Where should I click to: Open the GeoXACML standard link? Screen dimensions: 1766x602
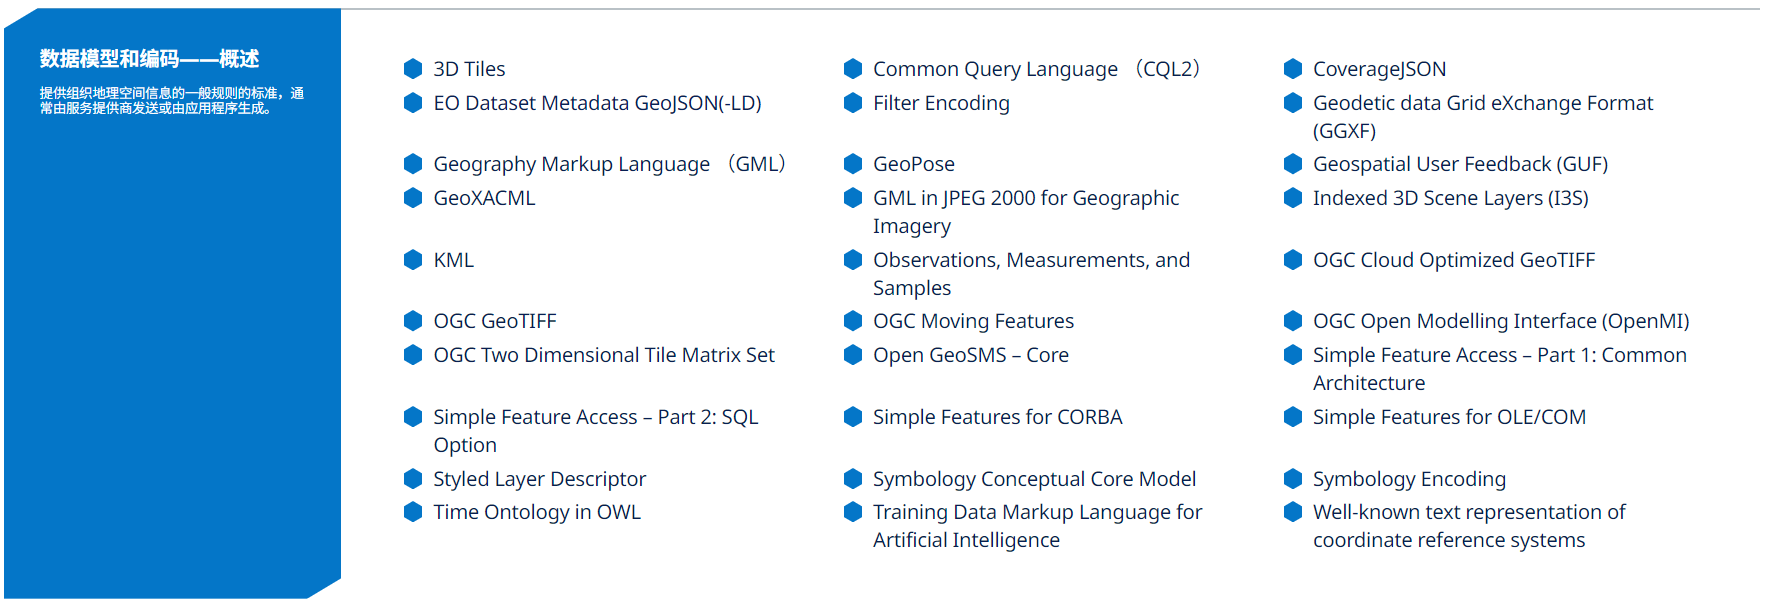tap(484, 198)
